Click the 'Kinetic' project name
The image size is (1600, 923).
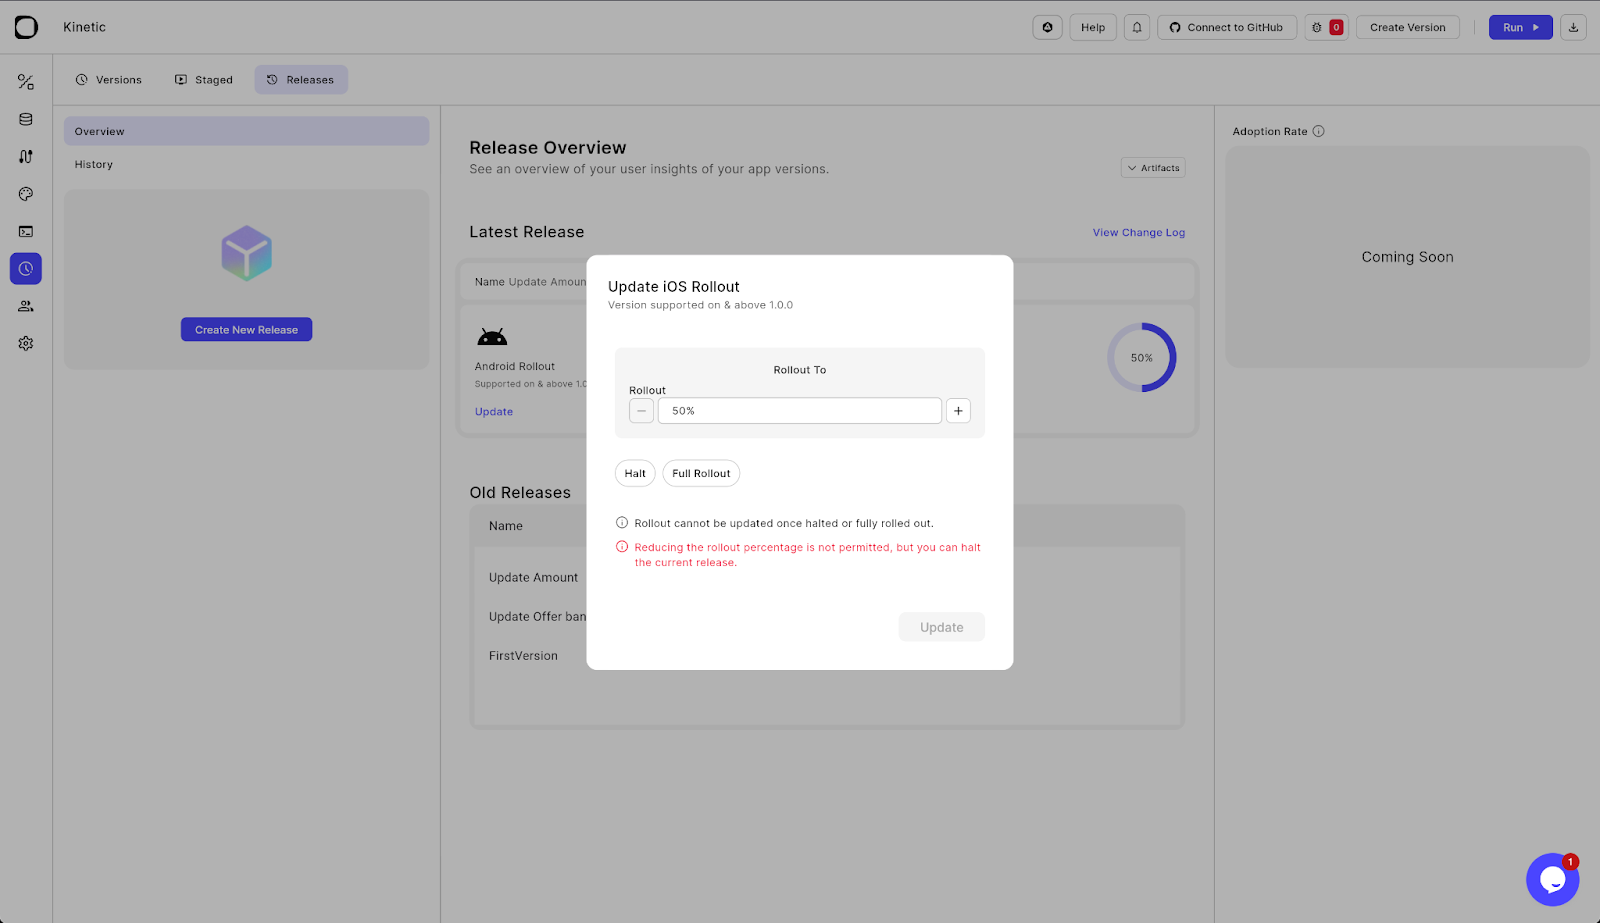84,27
